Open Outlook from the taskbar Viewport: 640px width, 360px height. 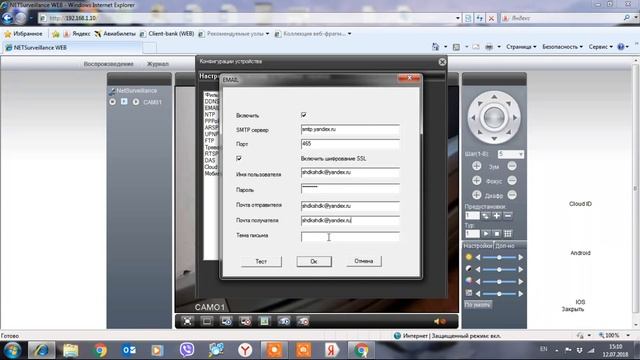[129, 350]
